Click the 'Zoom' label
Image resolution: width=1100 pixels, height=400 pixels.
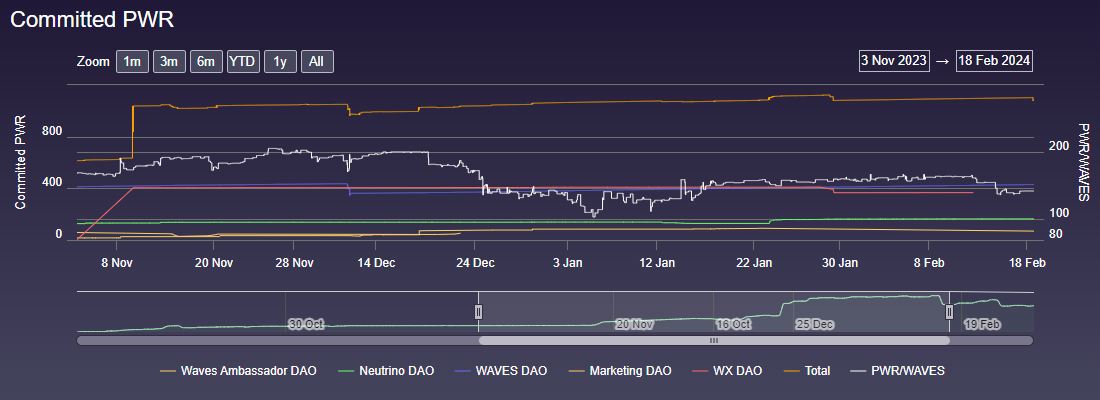pyautogui.click(x=93, y=62)
